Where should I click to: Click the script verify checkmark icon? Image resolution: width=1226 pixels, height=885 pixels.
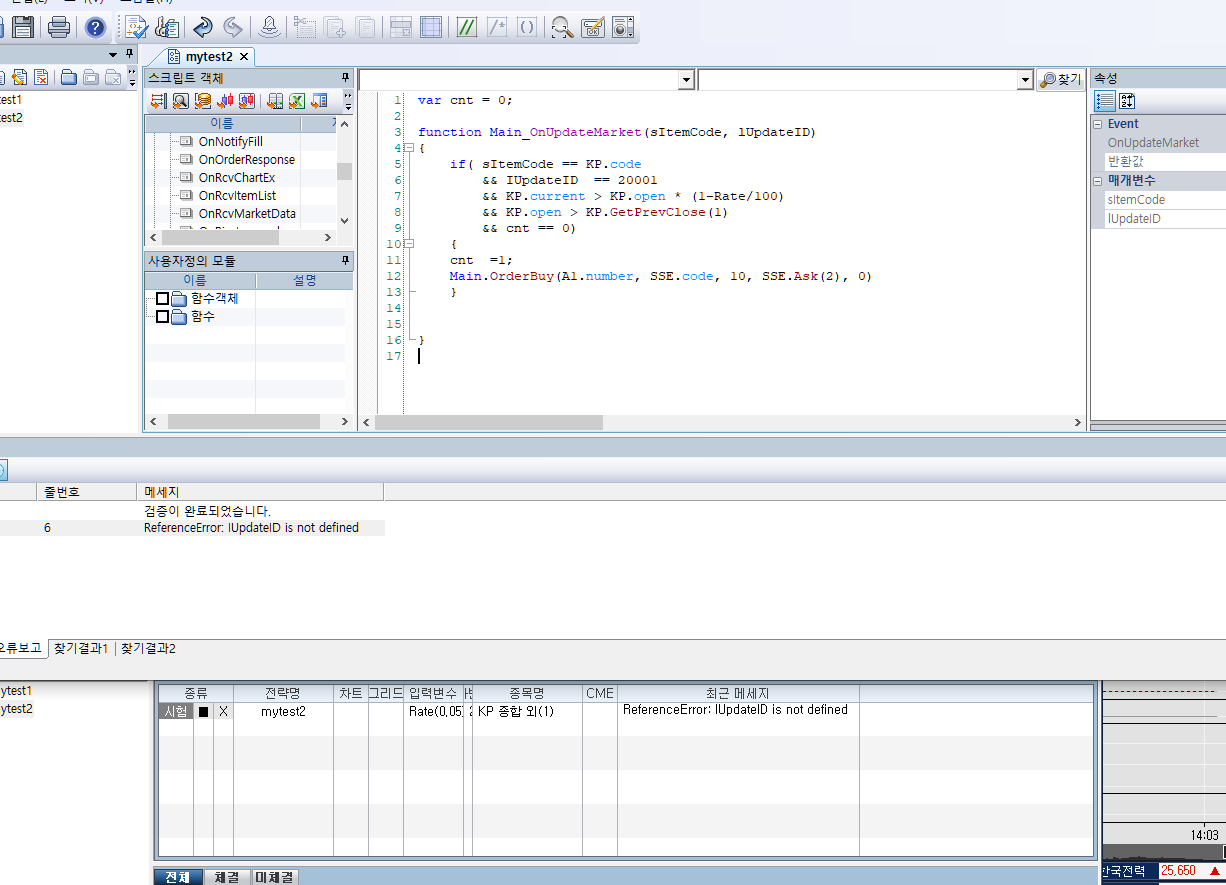point(136,27)
